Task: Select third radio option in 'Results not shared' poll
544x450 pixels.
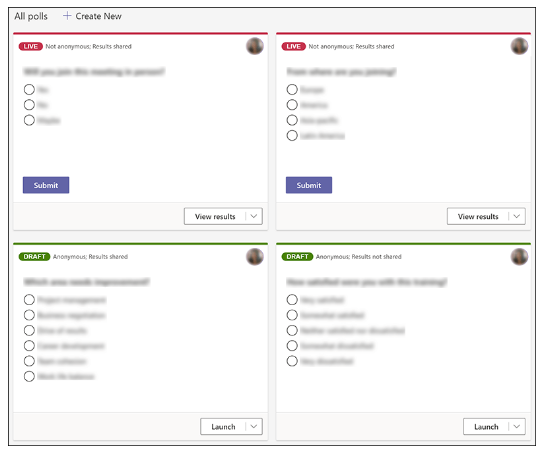Action: [292, 330]
